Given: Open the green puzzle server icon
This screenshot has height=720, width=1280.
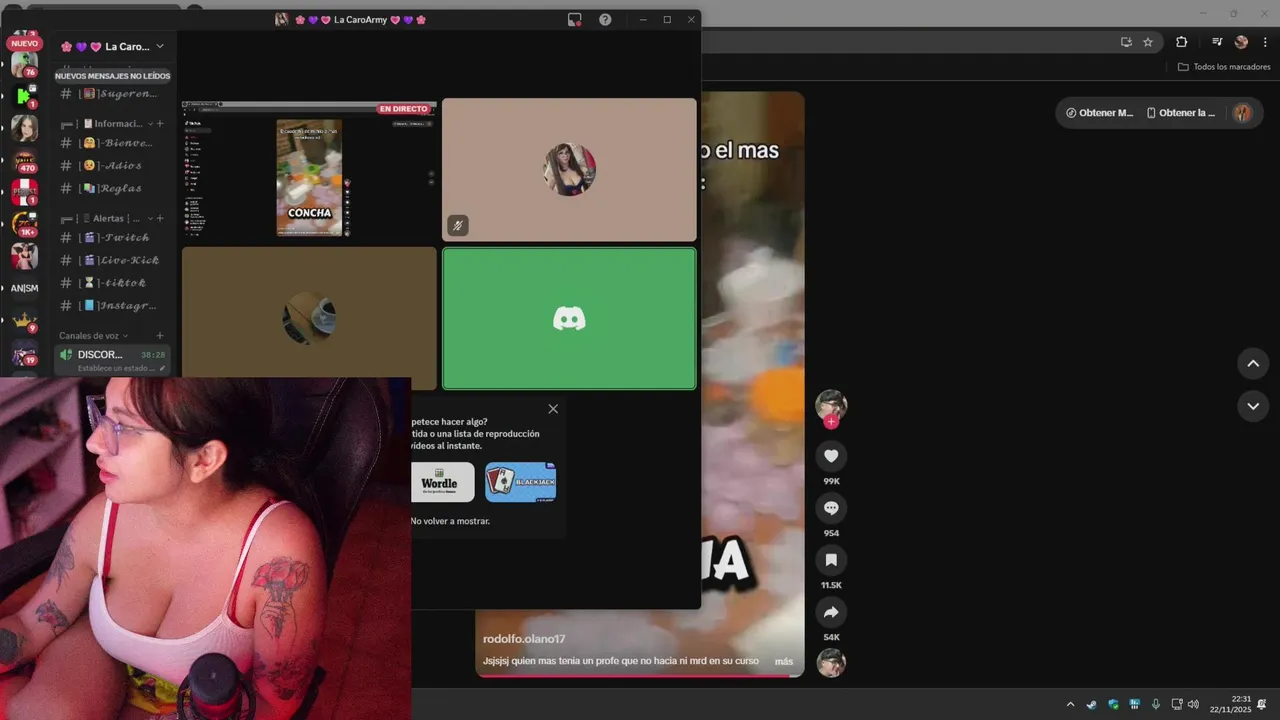Looking at the screenshot, I should click(x=24, y=96).
